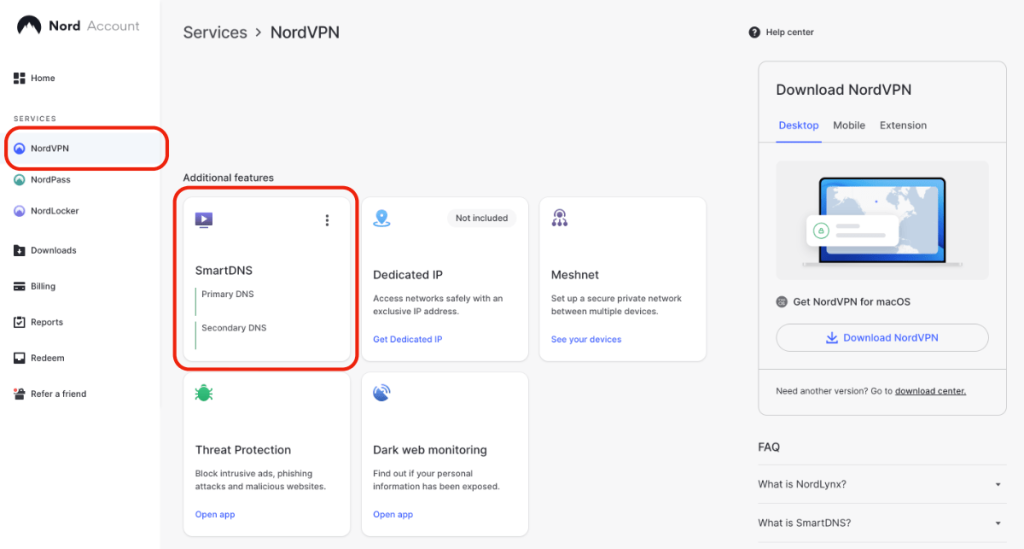Click the Download NordVPN button

coord(882,337)
